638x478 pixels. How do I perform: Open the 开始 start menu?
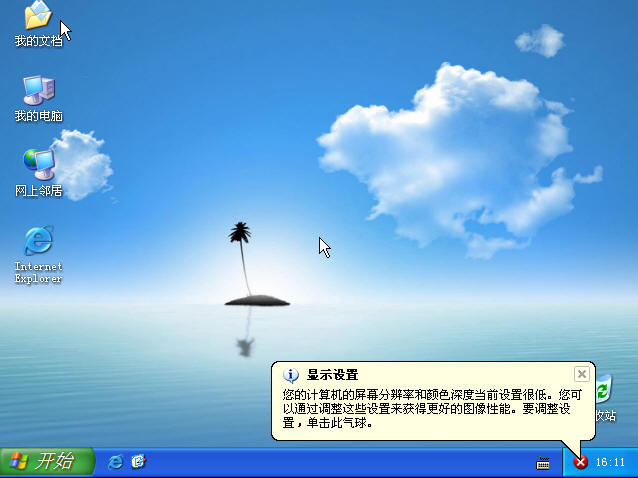click(48, 462)
